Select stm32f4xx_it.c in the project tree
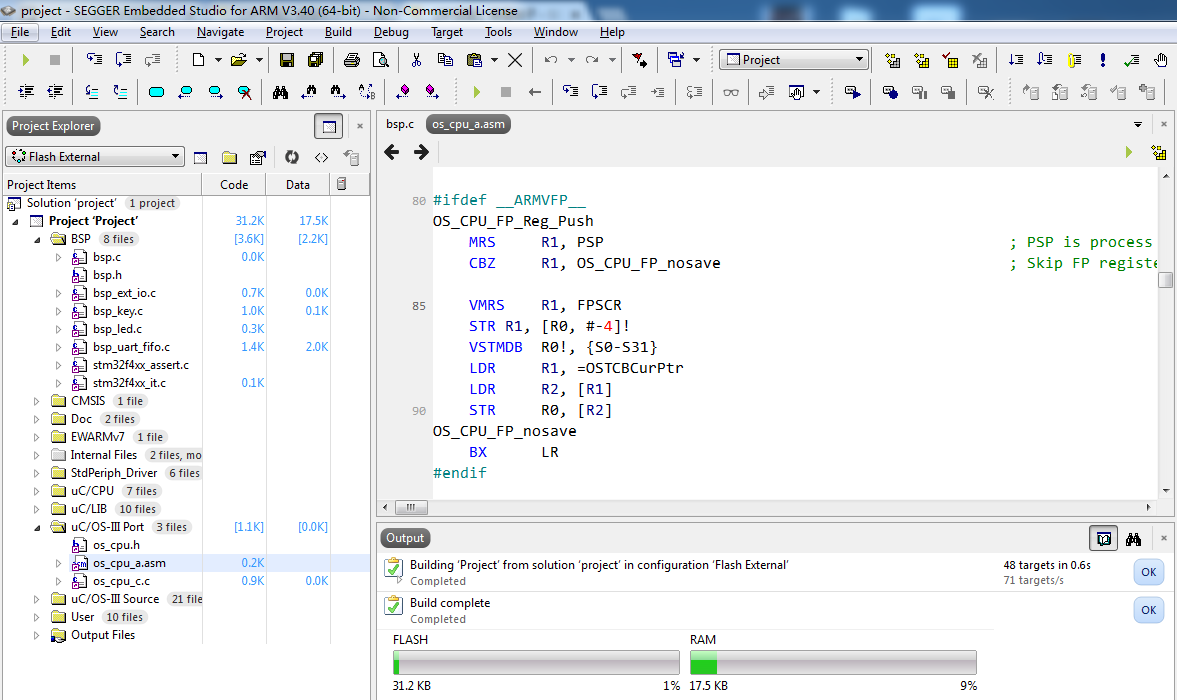The width and height of the screenshot is (1177, 700). (129, 383)
